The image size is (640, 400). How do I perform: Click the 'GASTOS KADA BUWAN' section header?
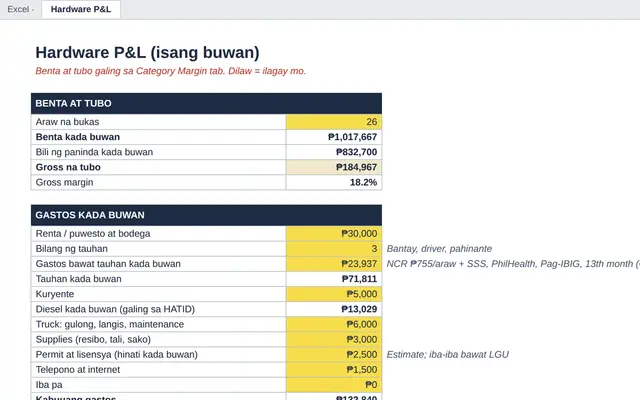(207, 215)
